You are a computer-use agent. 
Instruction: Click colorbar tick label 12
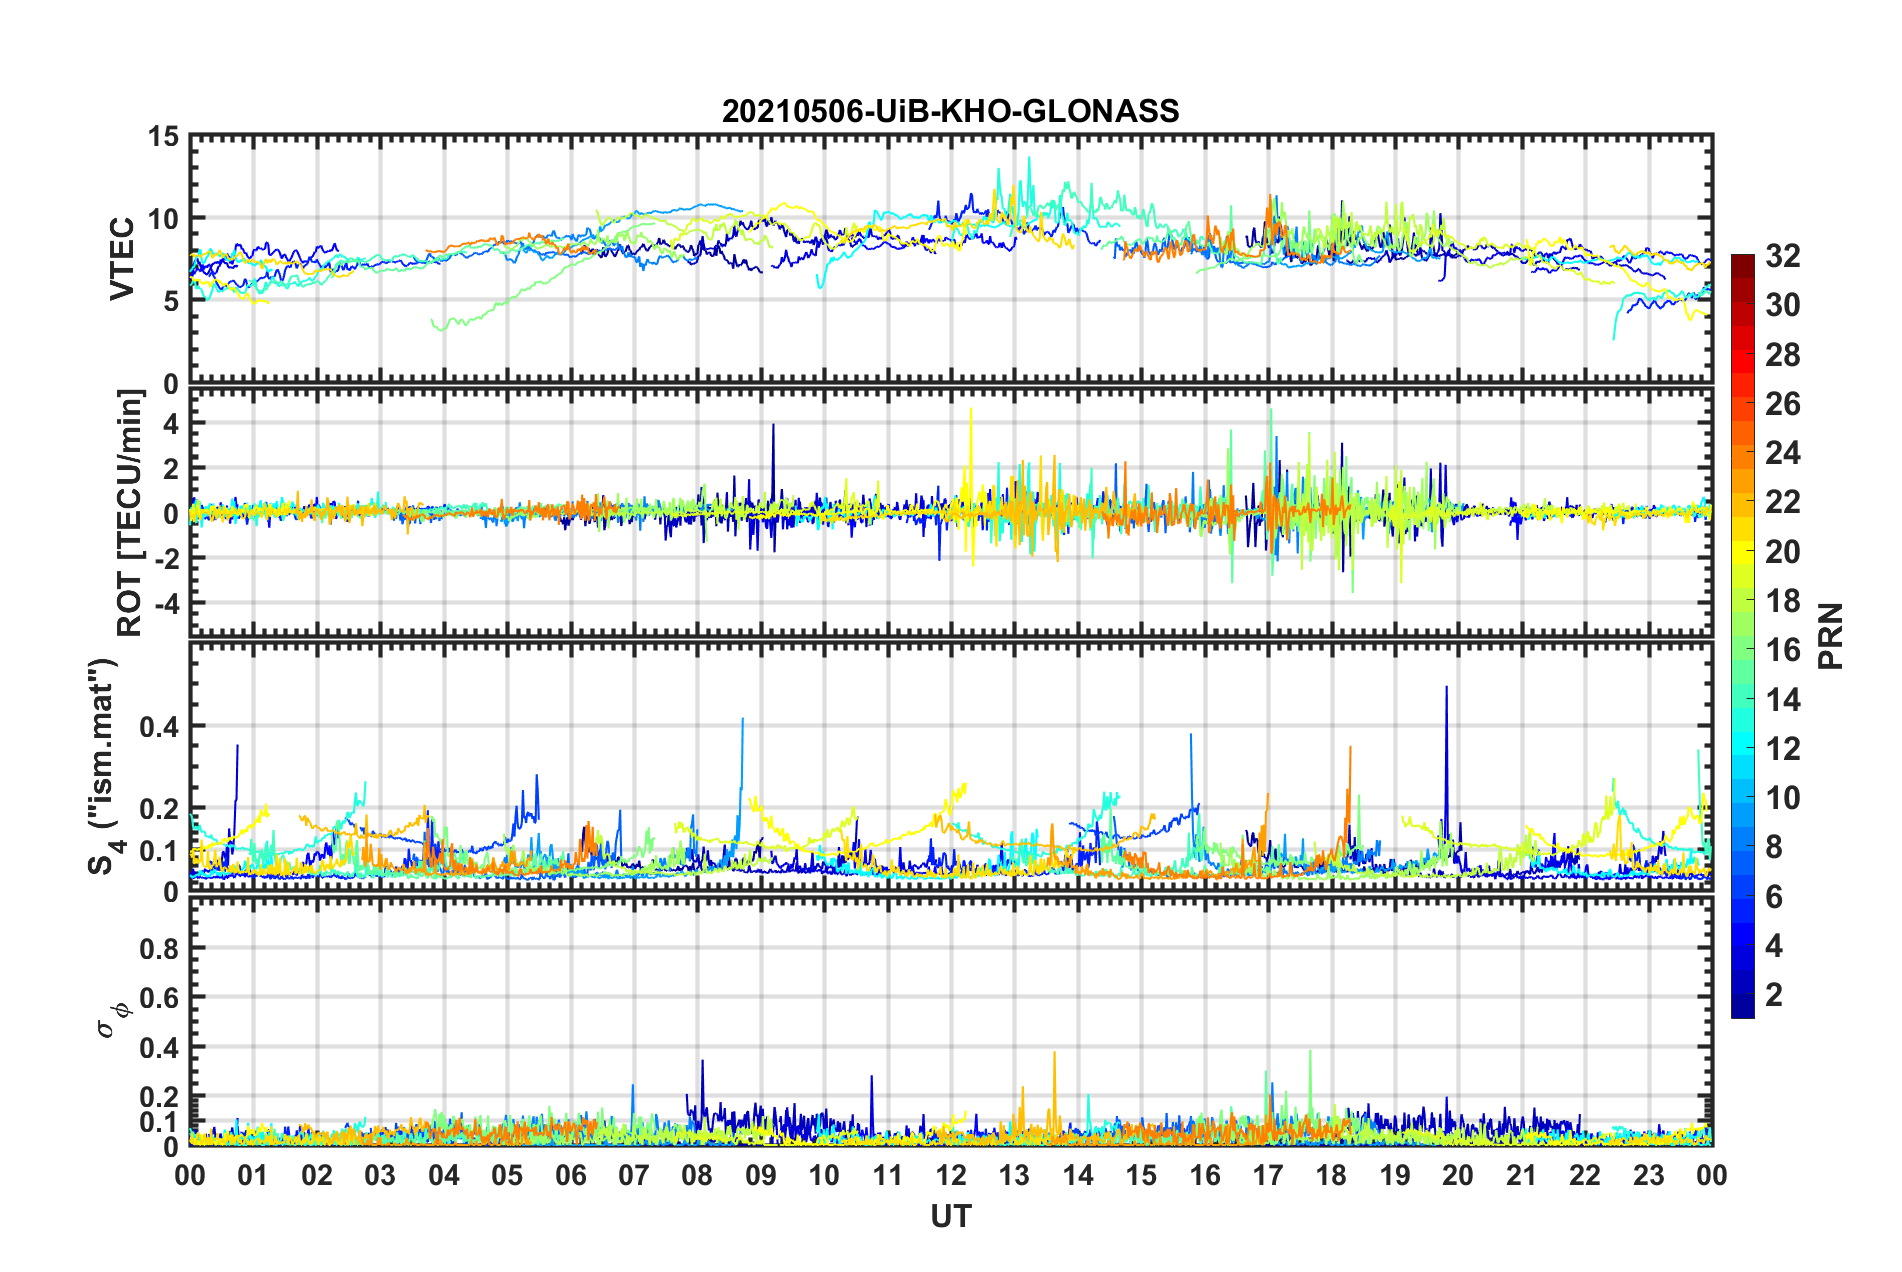click(x=1782, y=749)
